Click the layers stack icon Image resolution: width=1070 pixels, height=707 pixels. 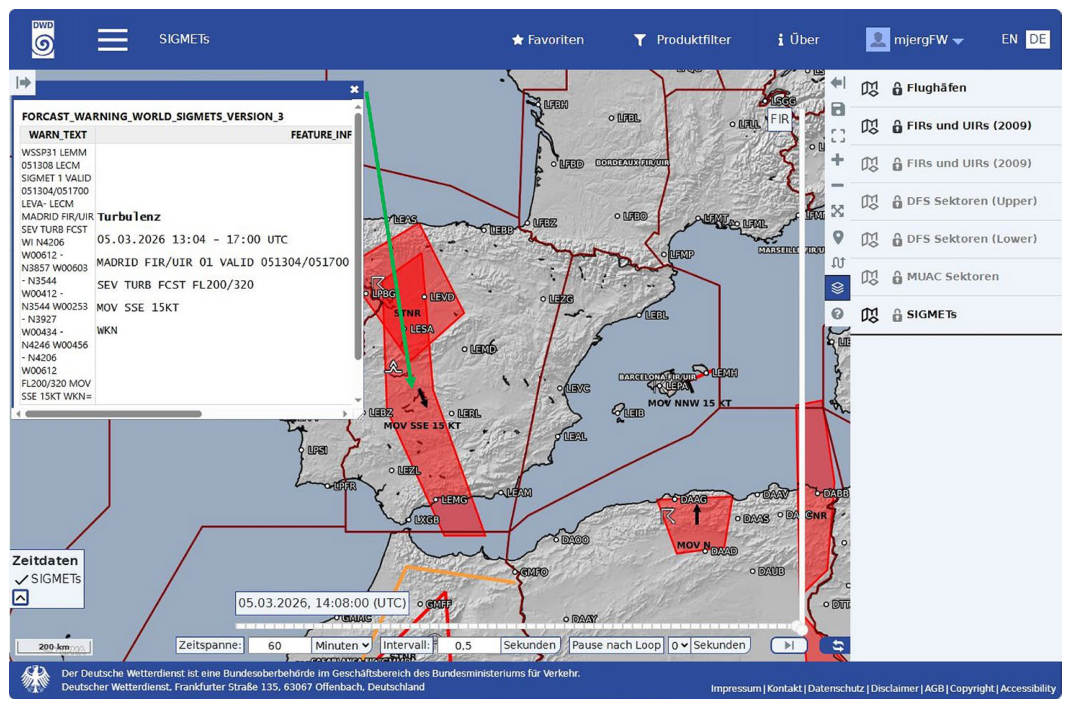838,288
